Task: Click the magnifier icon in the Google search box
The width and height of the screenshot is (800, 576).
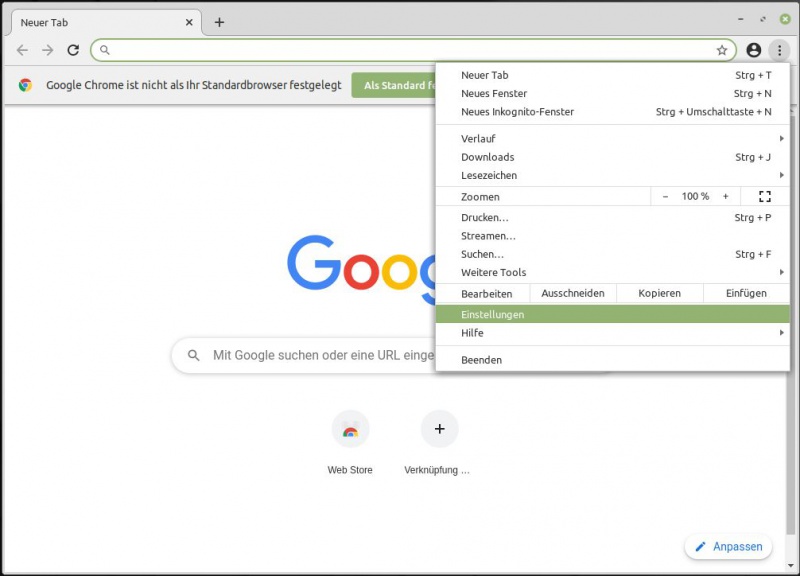Action: (193, 355)
